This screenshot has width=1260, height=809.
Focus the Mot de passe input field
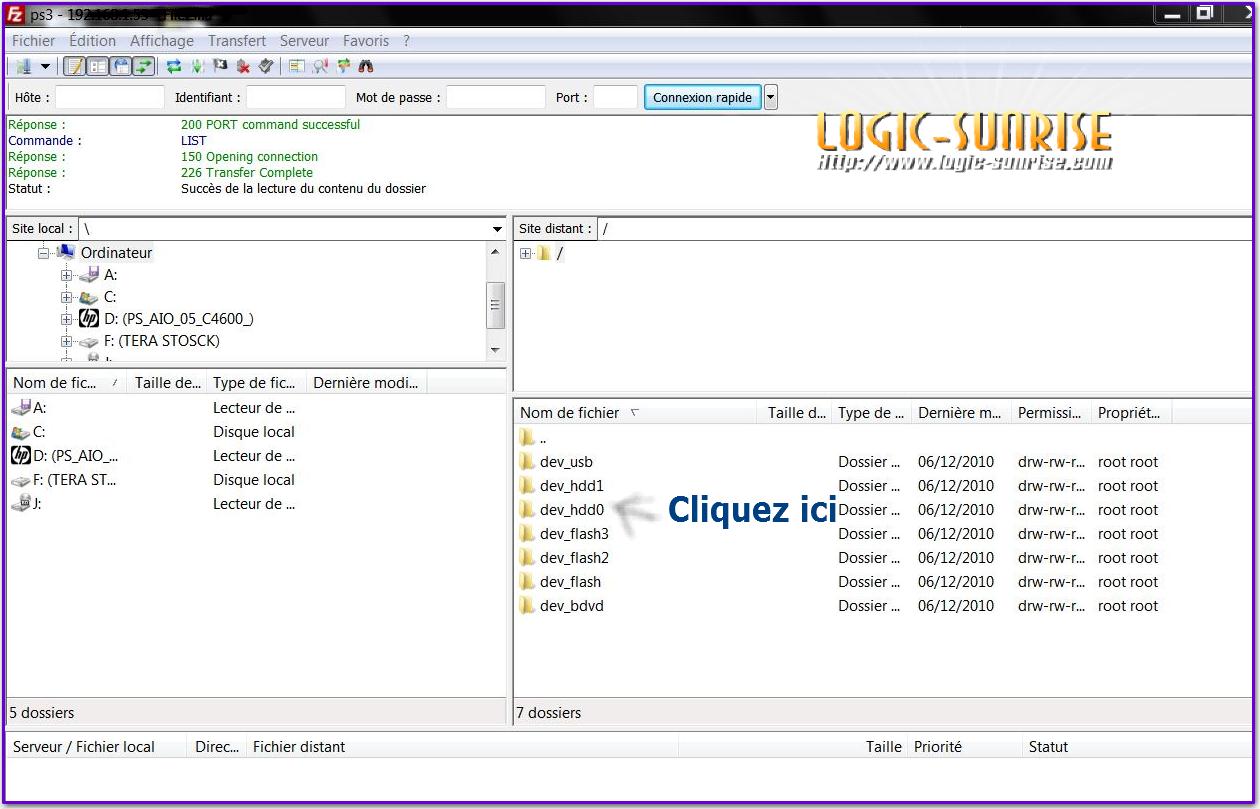[x=496, y=97]
